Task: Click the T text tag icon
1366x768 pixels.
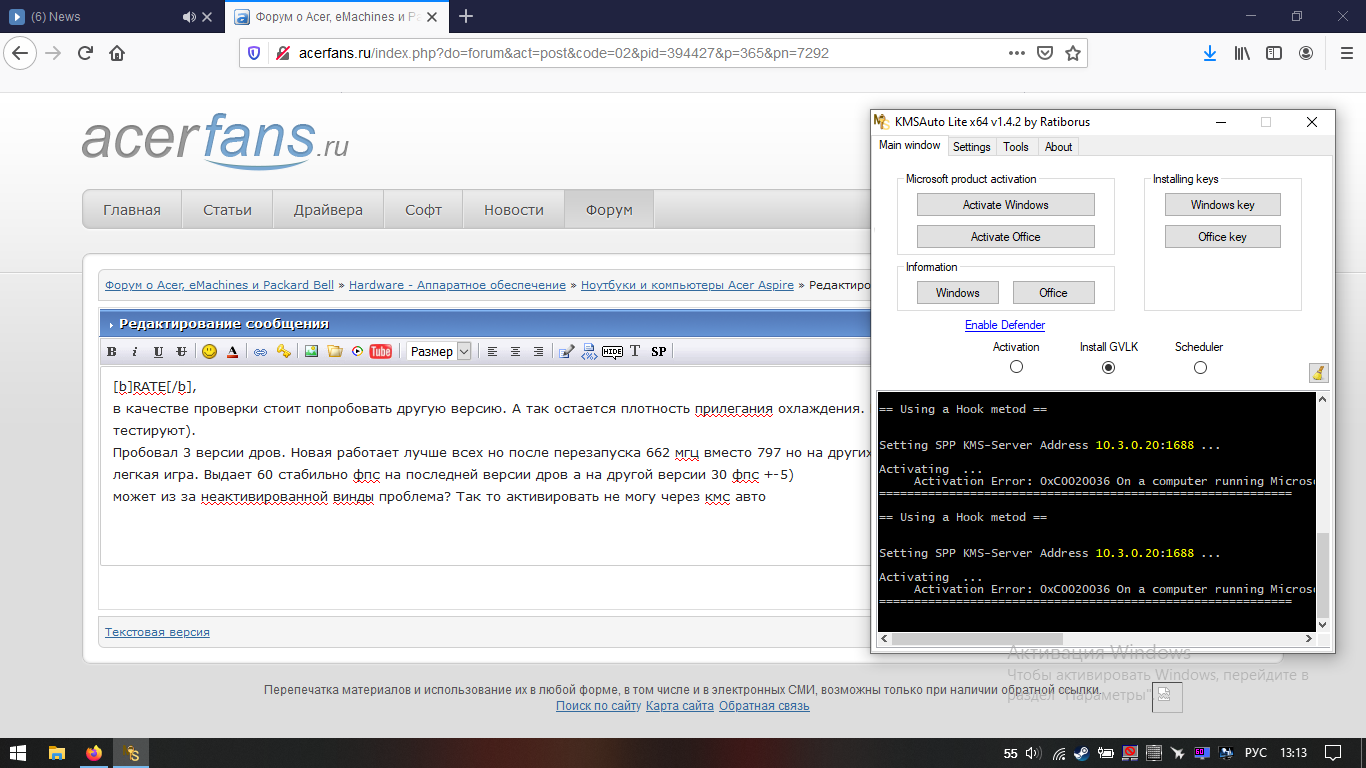Action: tap(635, 352)
